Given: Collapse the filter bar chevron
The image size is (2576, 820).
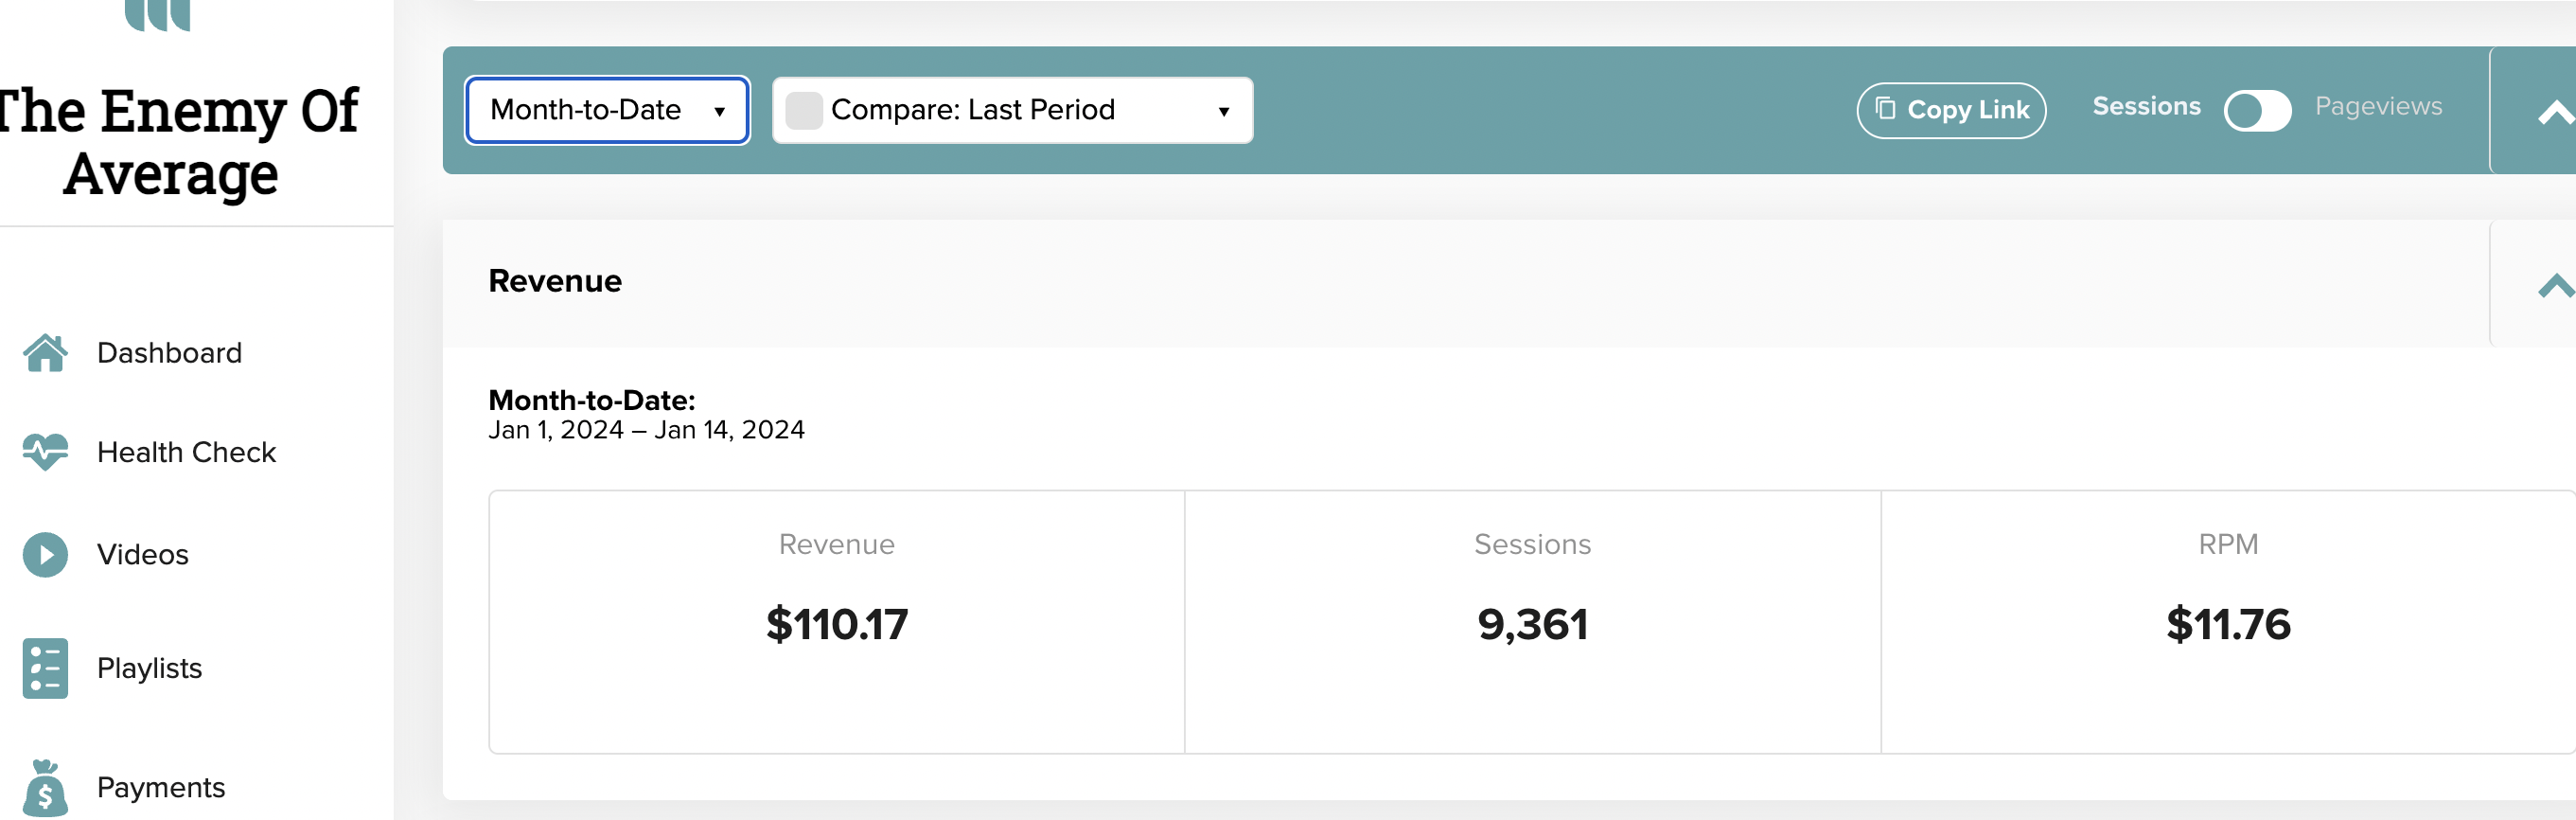Looking at the screenshot, I should [2555, 112].
